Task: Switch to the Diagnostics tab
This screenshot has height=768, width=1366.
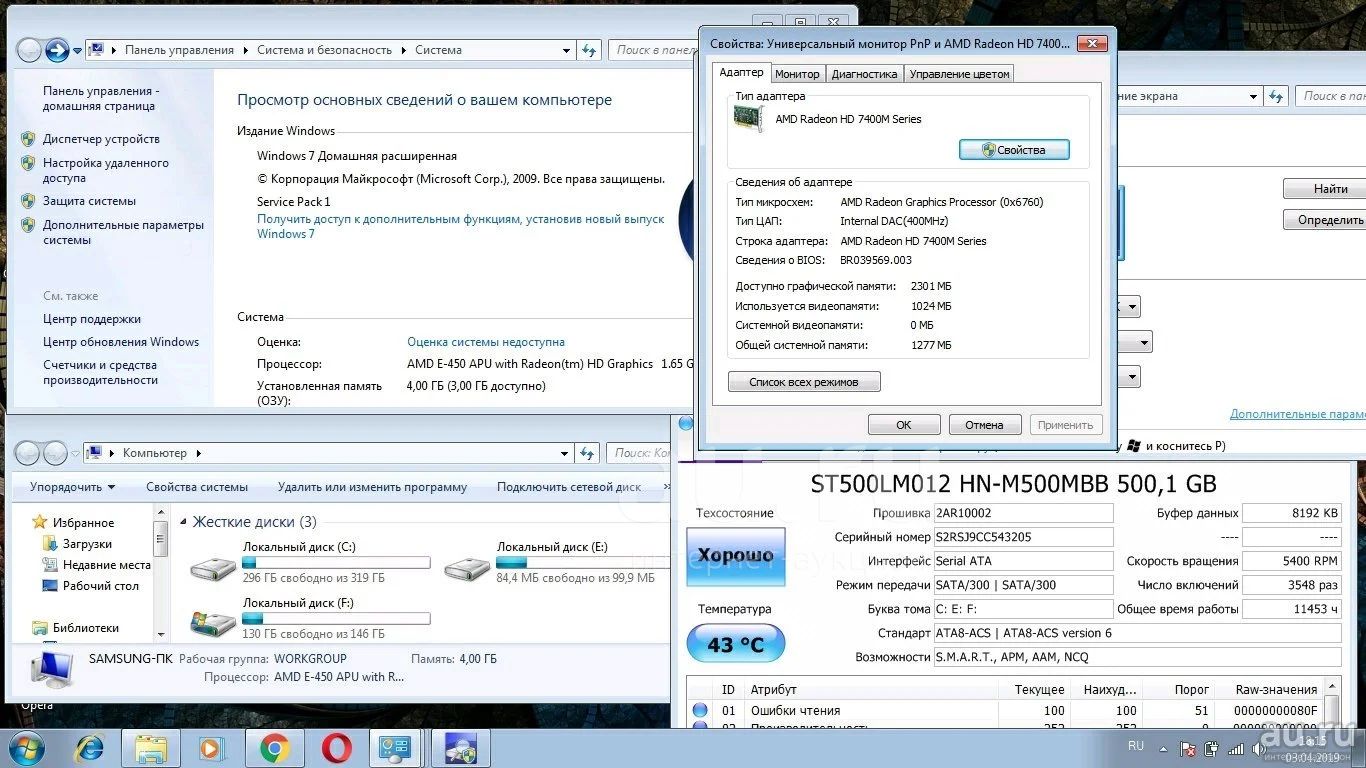Action: [864, 74]
